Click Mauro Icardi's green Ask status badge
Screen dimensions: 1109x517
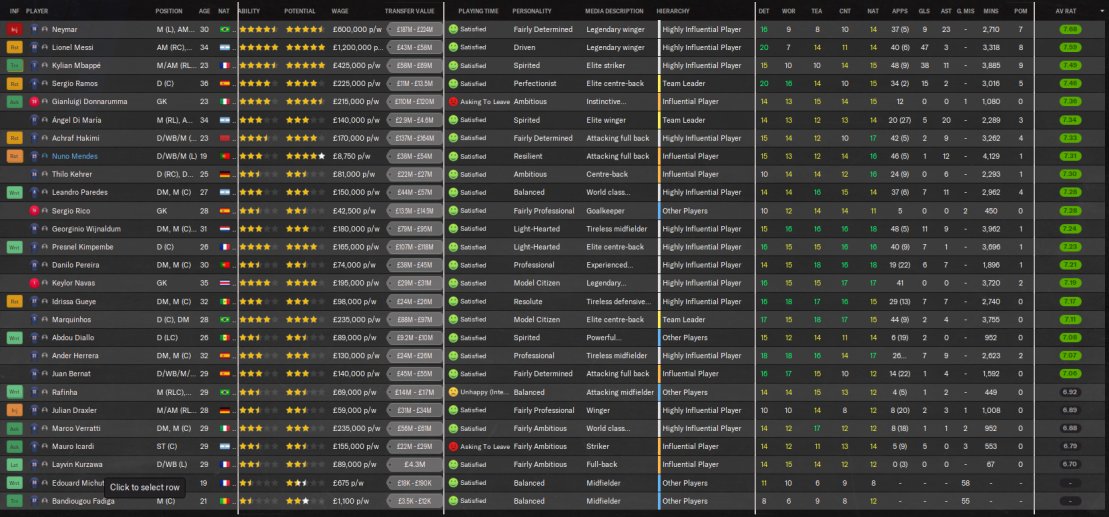tap(14, 446)
